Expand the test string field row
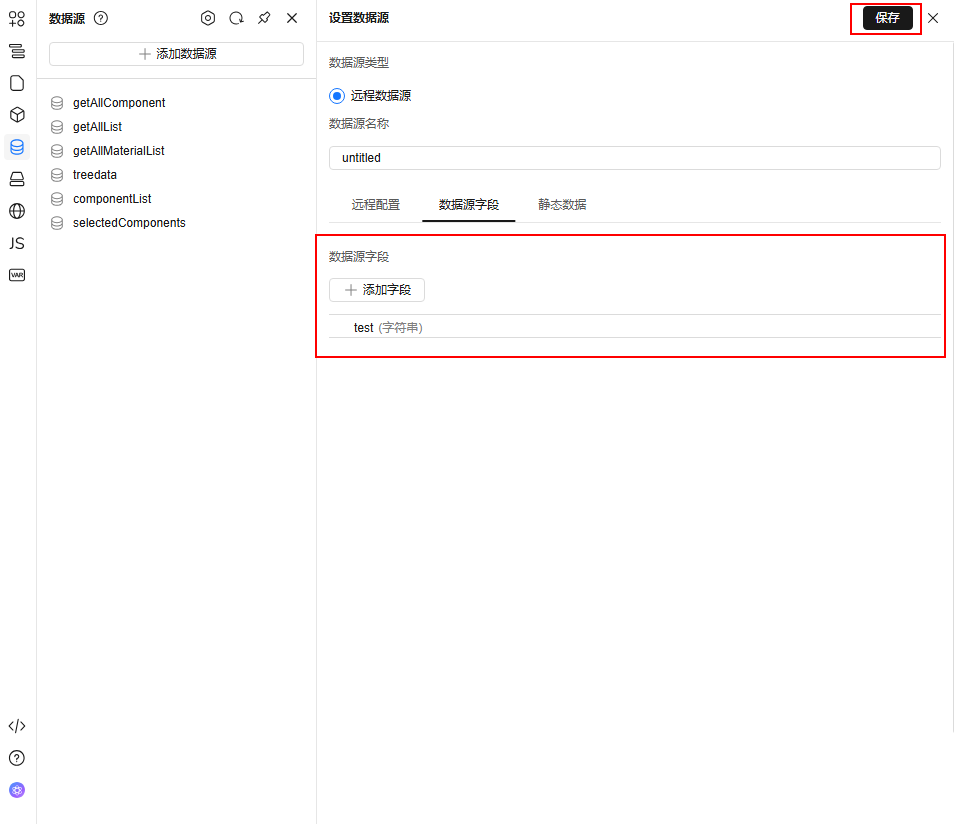This screenshot has height=824, width=954. (x=388, y=328)
